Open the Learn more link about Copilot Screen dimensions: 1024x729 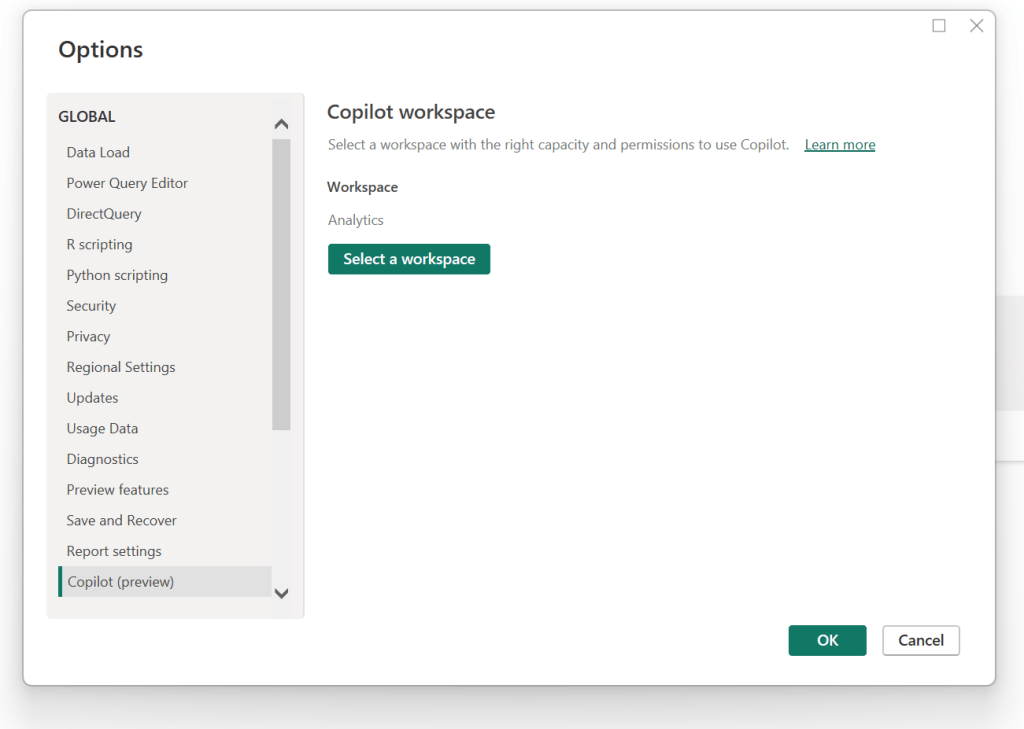point(839,144)
